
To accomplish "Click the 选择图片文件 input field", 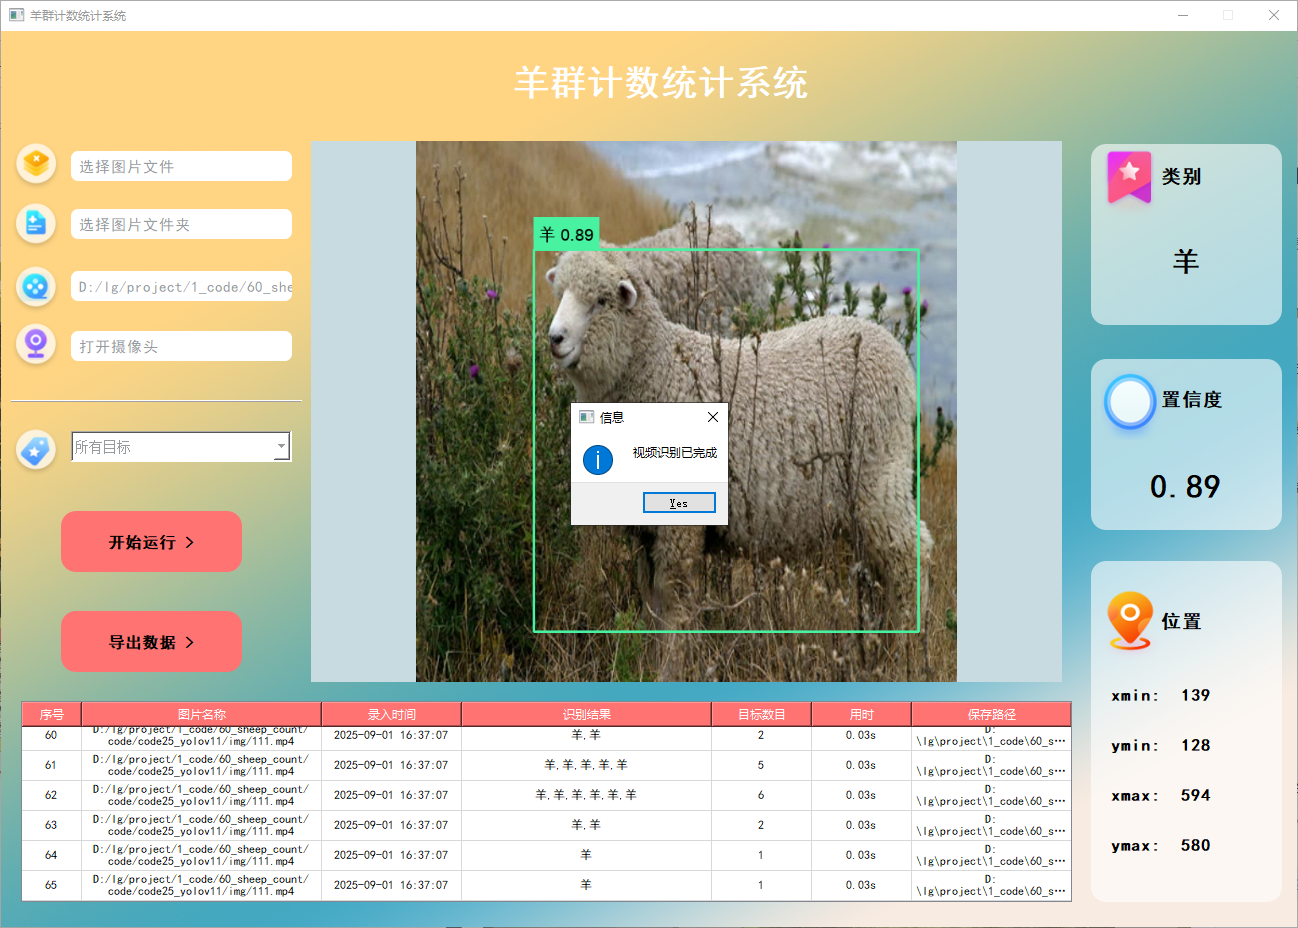I will coord(181,166).
